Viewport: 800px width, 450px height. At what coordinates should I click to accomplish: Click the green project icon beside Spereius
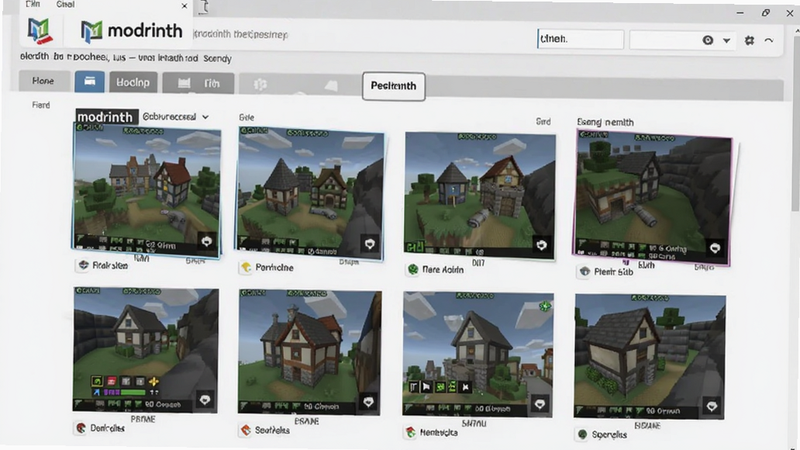(x=582, y=435)
